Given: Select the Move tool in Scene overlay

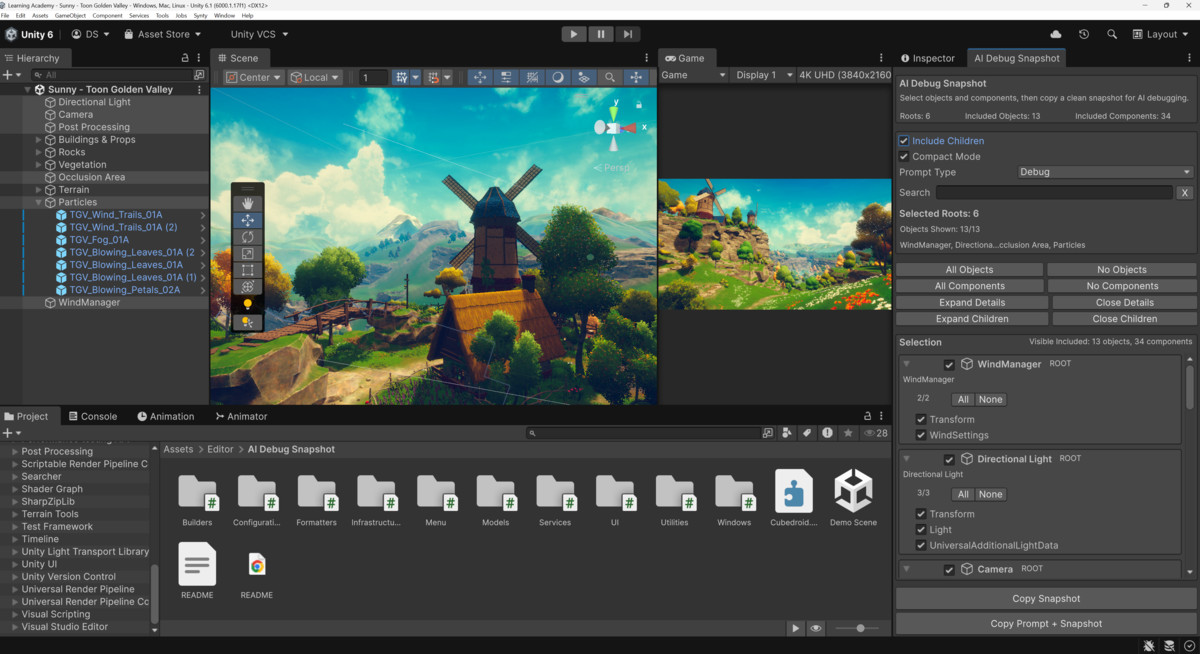Looking at the screenshot, I should pos(248,220).
